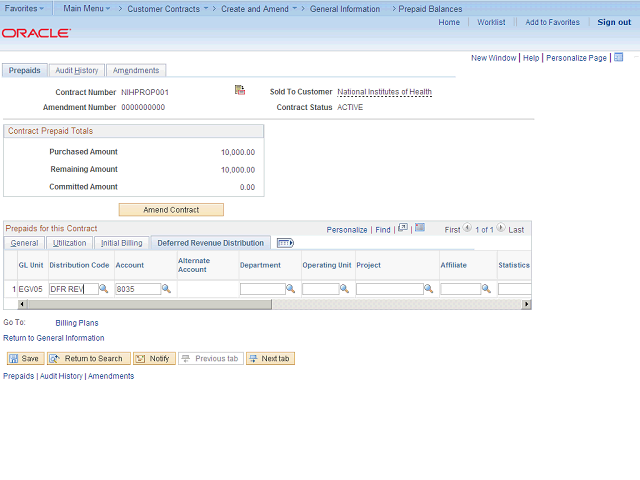Open the page layout icon next to Personalize Page

click(619, 58)
